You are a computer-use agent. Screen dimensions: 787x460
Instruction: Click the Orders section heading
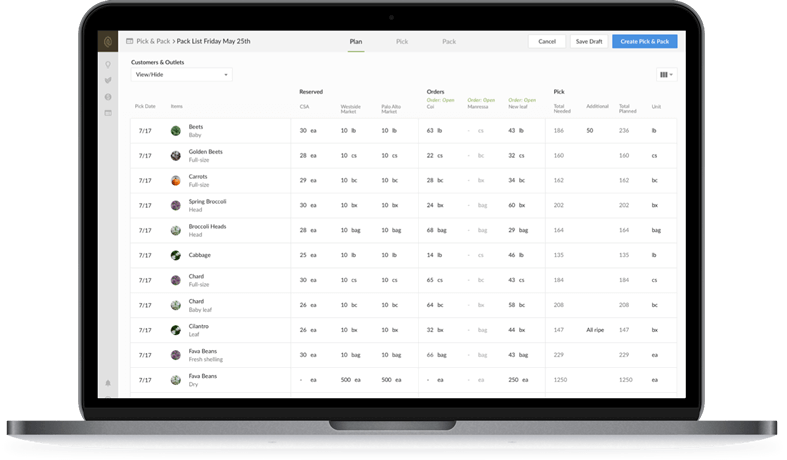435,92
